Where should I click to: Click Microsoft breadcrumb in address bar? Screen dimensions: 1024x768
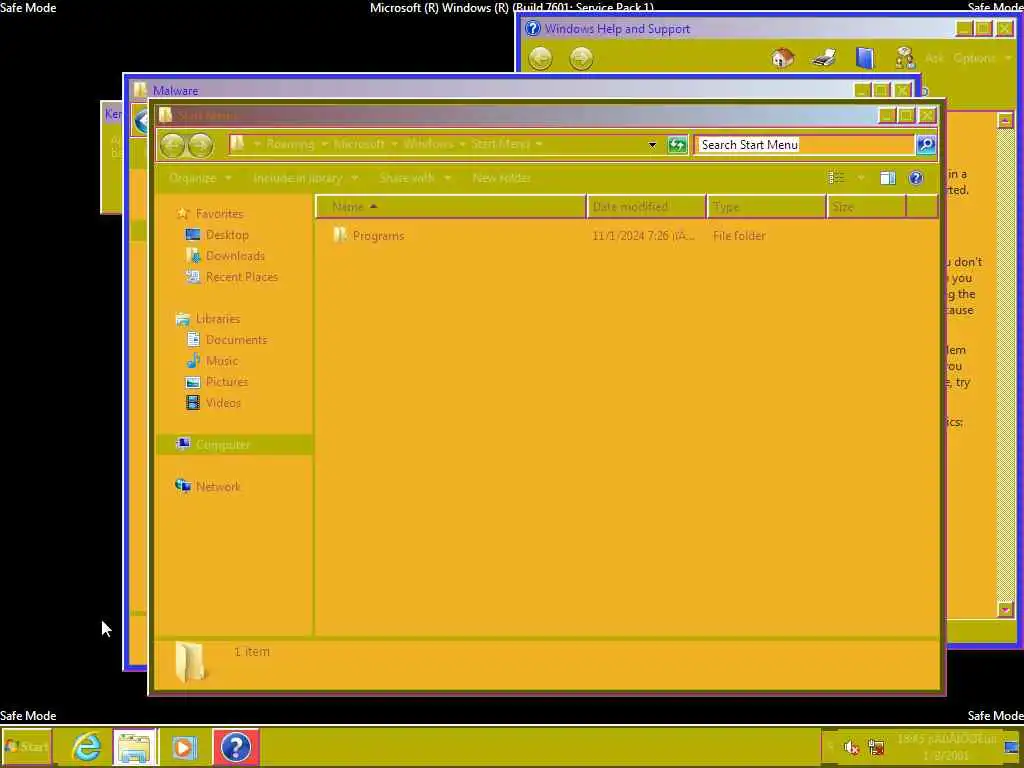coord(359,144)
